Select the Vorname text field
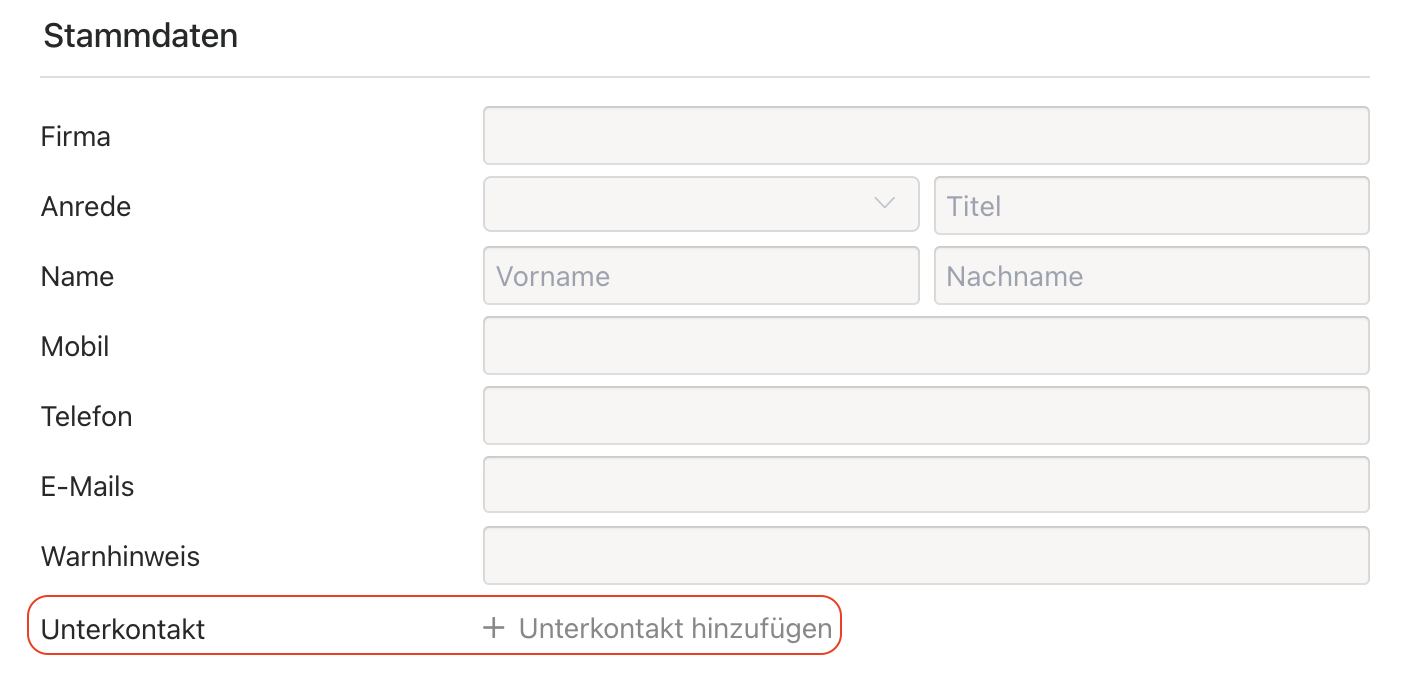Viewport: 1406px width, 694px height. (x=700, y=276)
